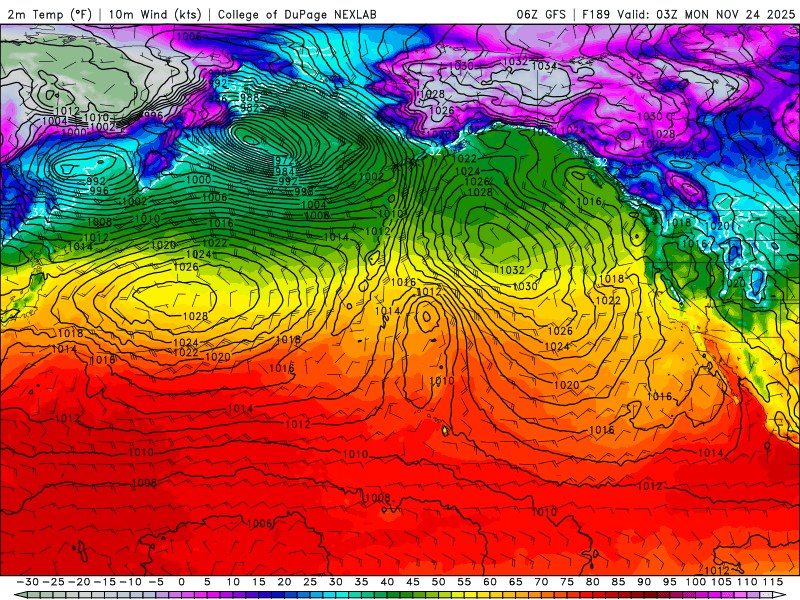The height and width of the screenshot is (600, 800).
Task: Click the "2m Temp (°F)" header label
Action: [49, 14]
